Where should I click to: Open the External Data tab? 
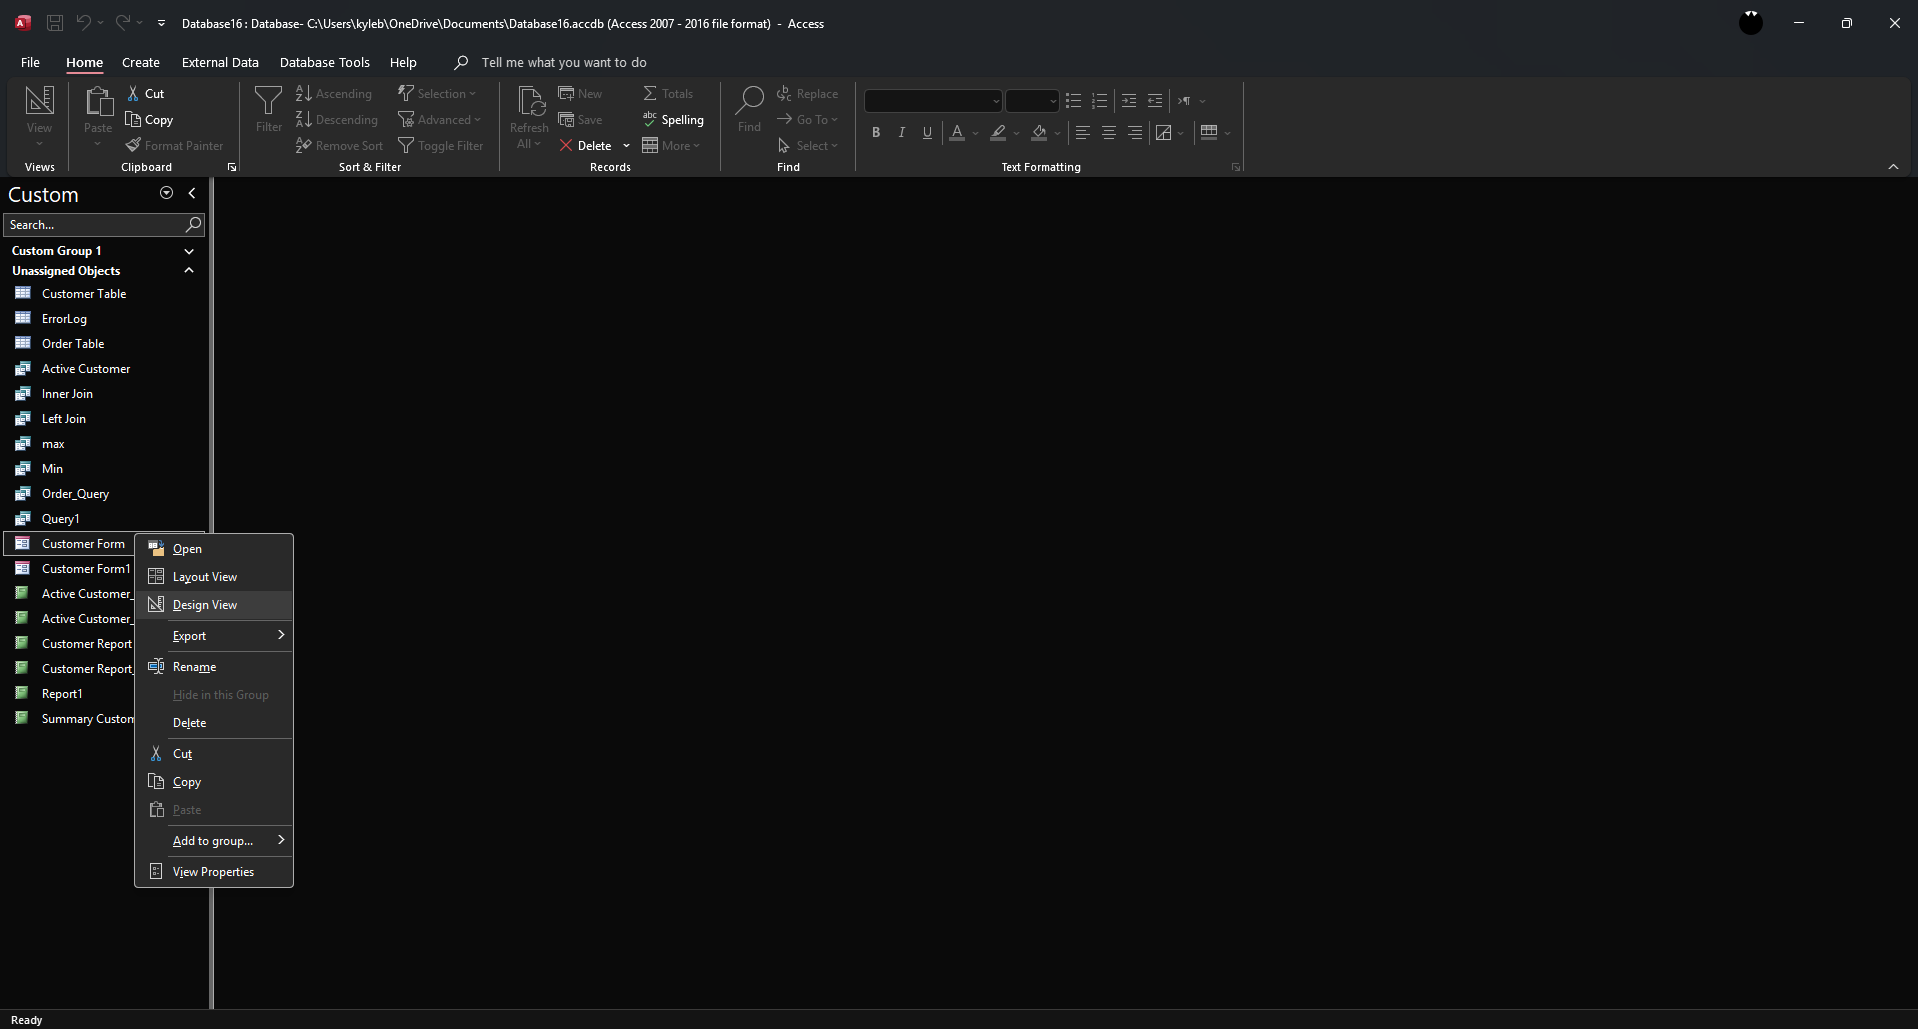tap(220, 62)
